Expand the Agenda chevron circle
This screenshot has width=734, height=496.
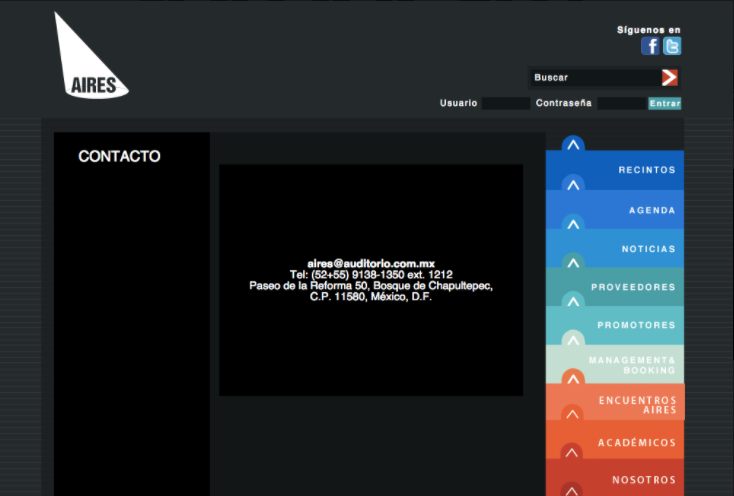pos(573,184)
